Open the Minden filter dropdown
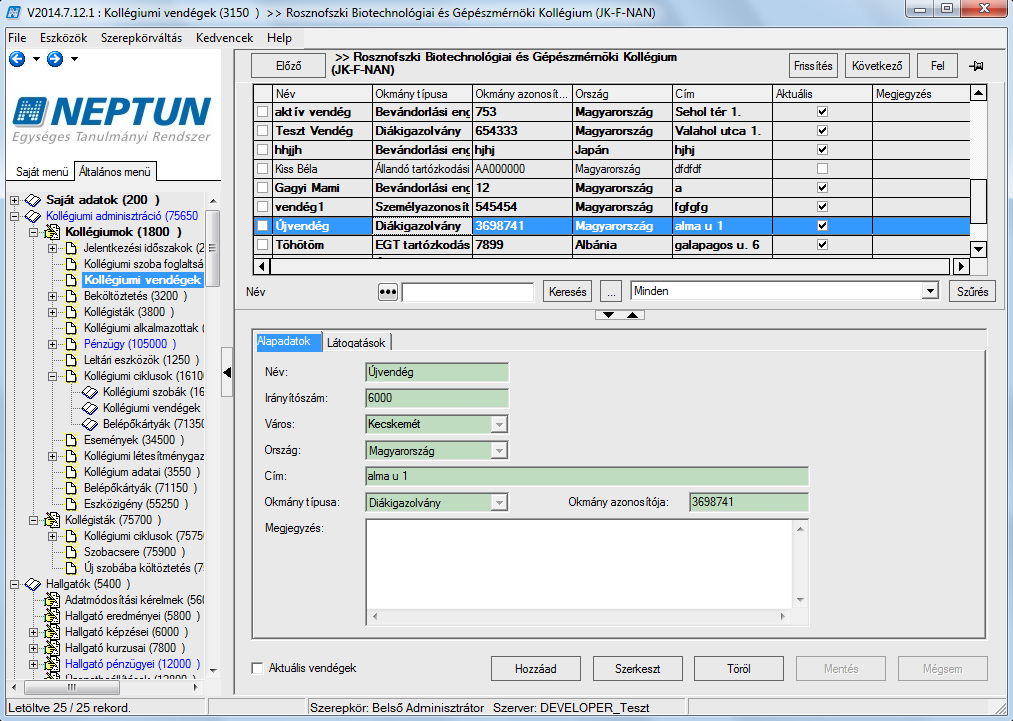This screenshot has height=721, width=1013. [x=930, y=291]
